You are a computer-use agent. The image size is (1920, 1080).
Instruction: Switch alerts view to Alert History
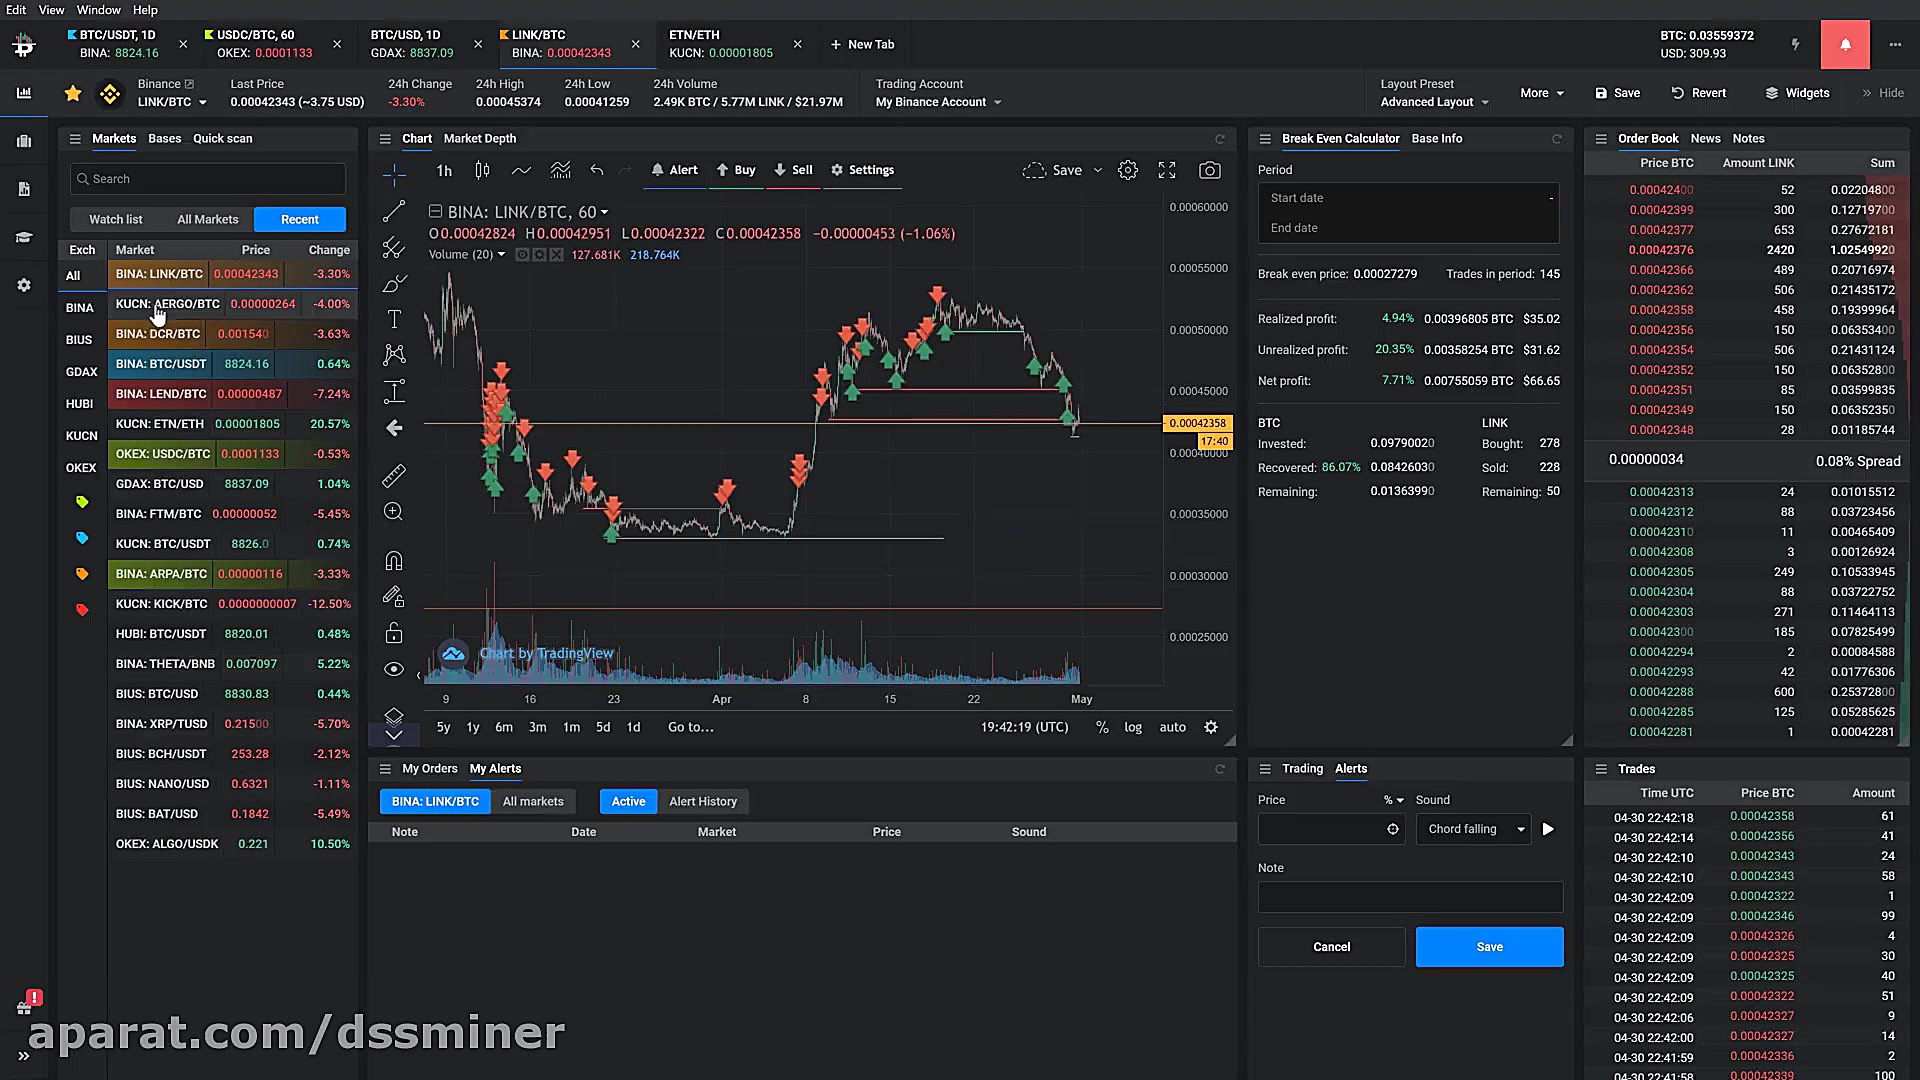point(703,801)
